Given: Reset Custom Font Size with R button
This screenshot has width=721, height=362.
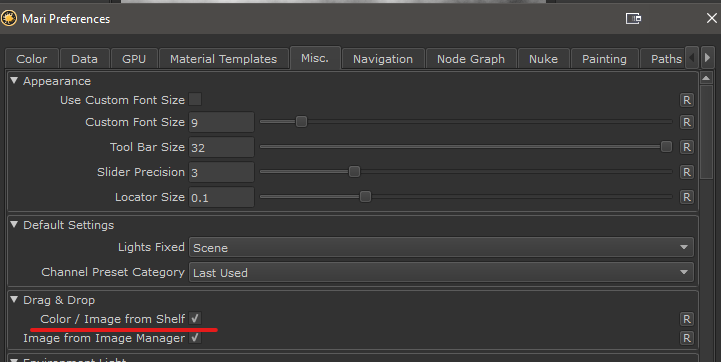Looking at the screenshot, I should click(x=687, y=122).
